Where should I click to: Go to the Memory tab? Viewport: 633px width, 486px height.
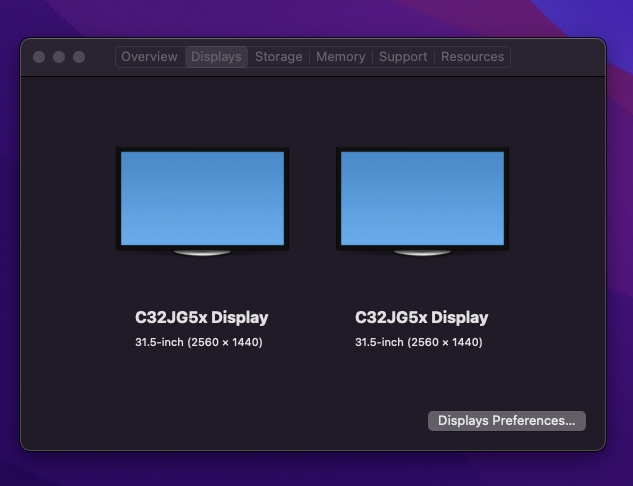pos(341,57)
